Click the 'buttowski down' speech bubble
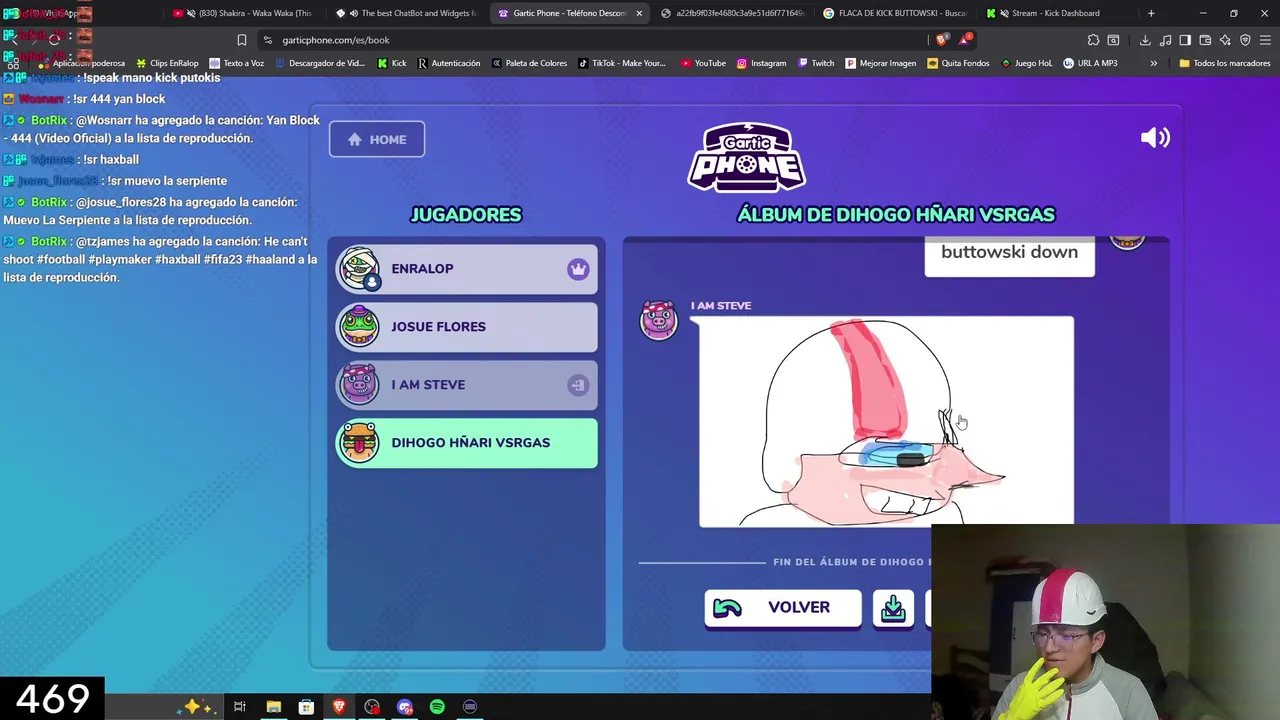This screenshot has height=720, width=1280. pos(1009,254)
